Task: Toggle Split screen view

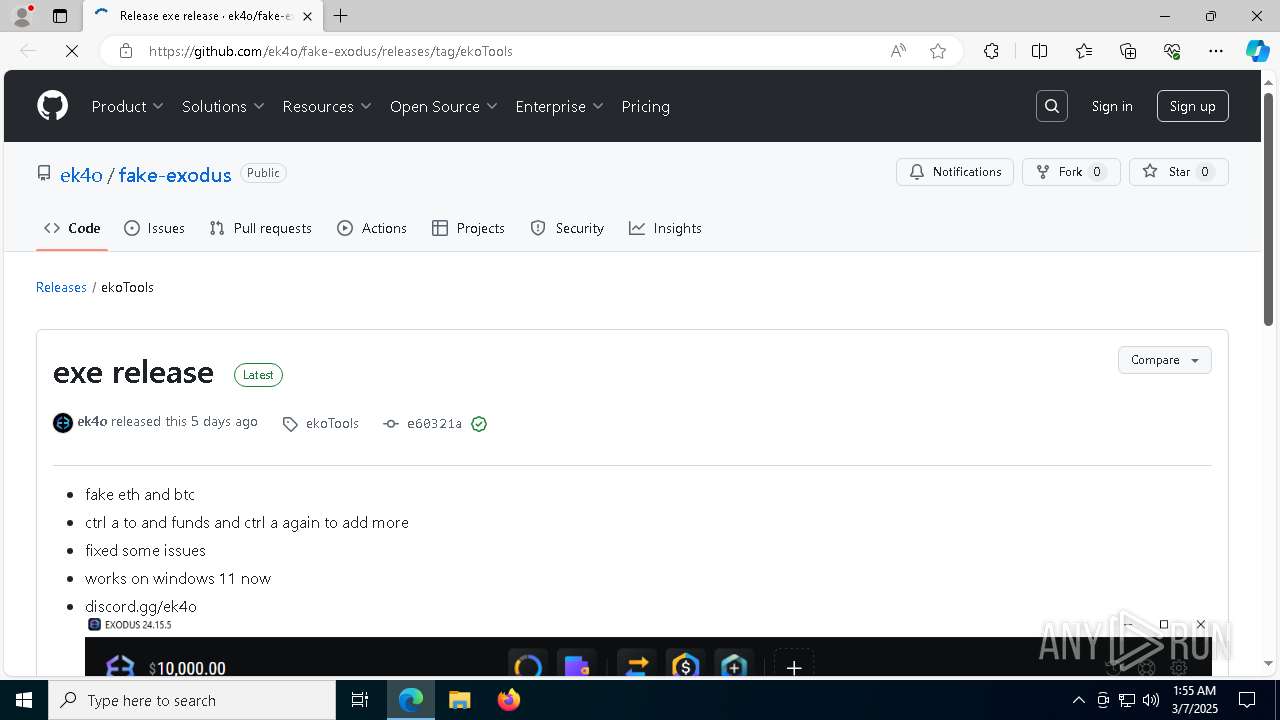Action: 1039,51
